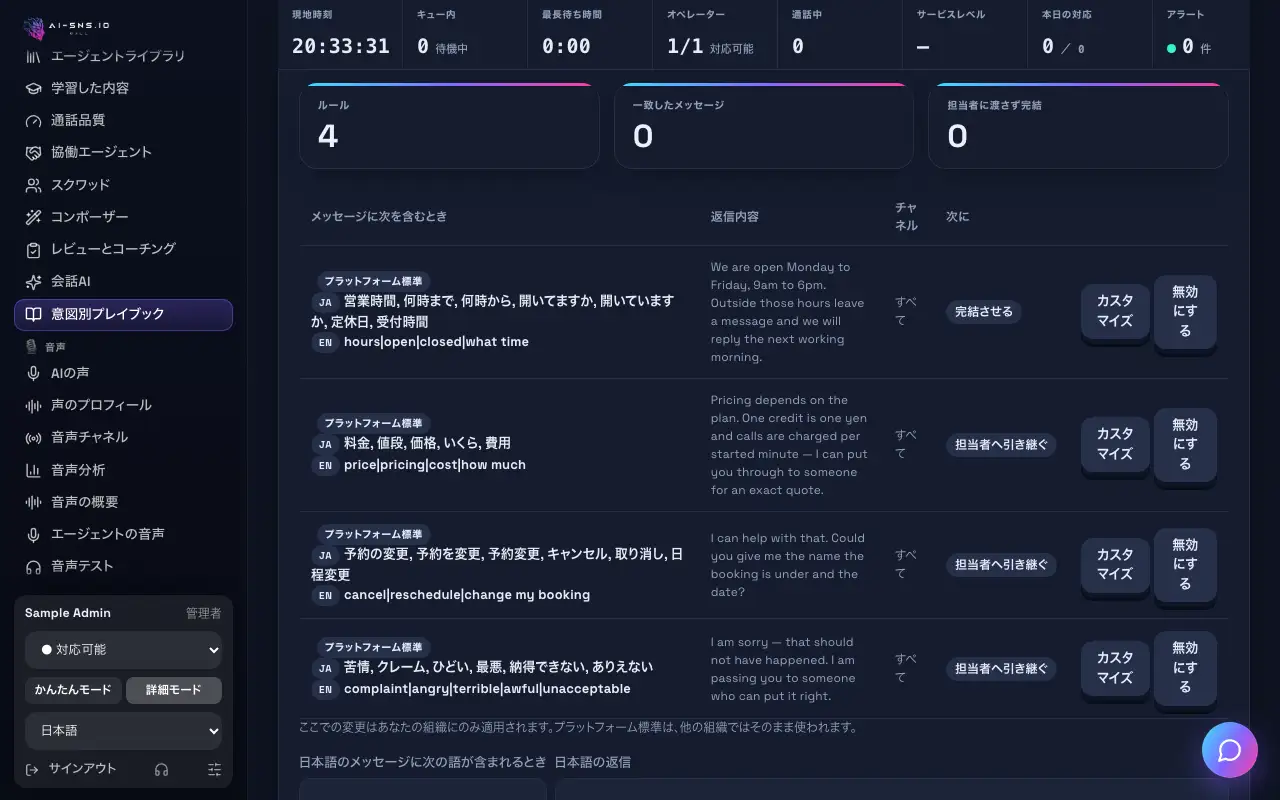1280x800 pixels.
Task: Click the 会話AI sparkle icon
Action: coord(33,282)
